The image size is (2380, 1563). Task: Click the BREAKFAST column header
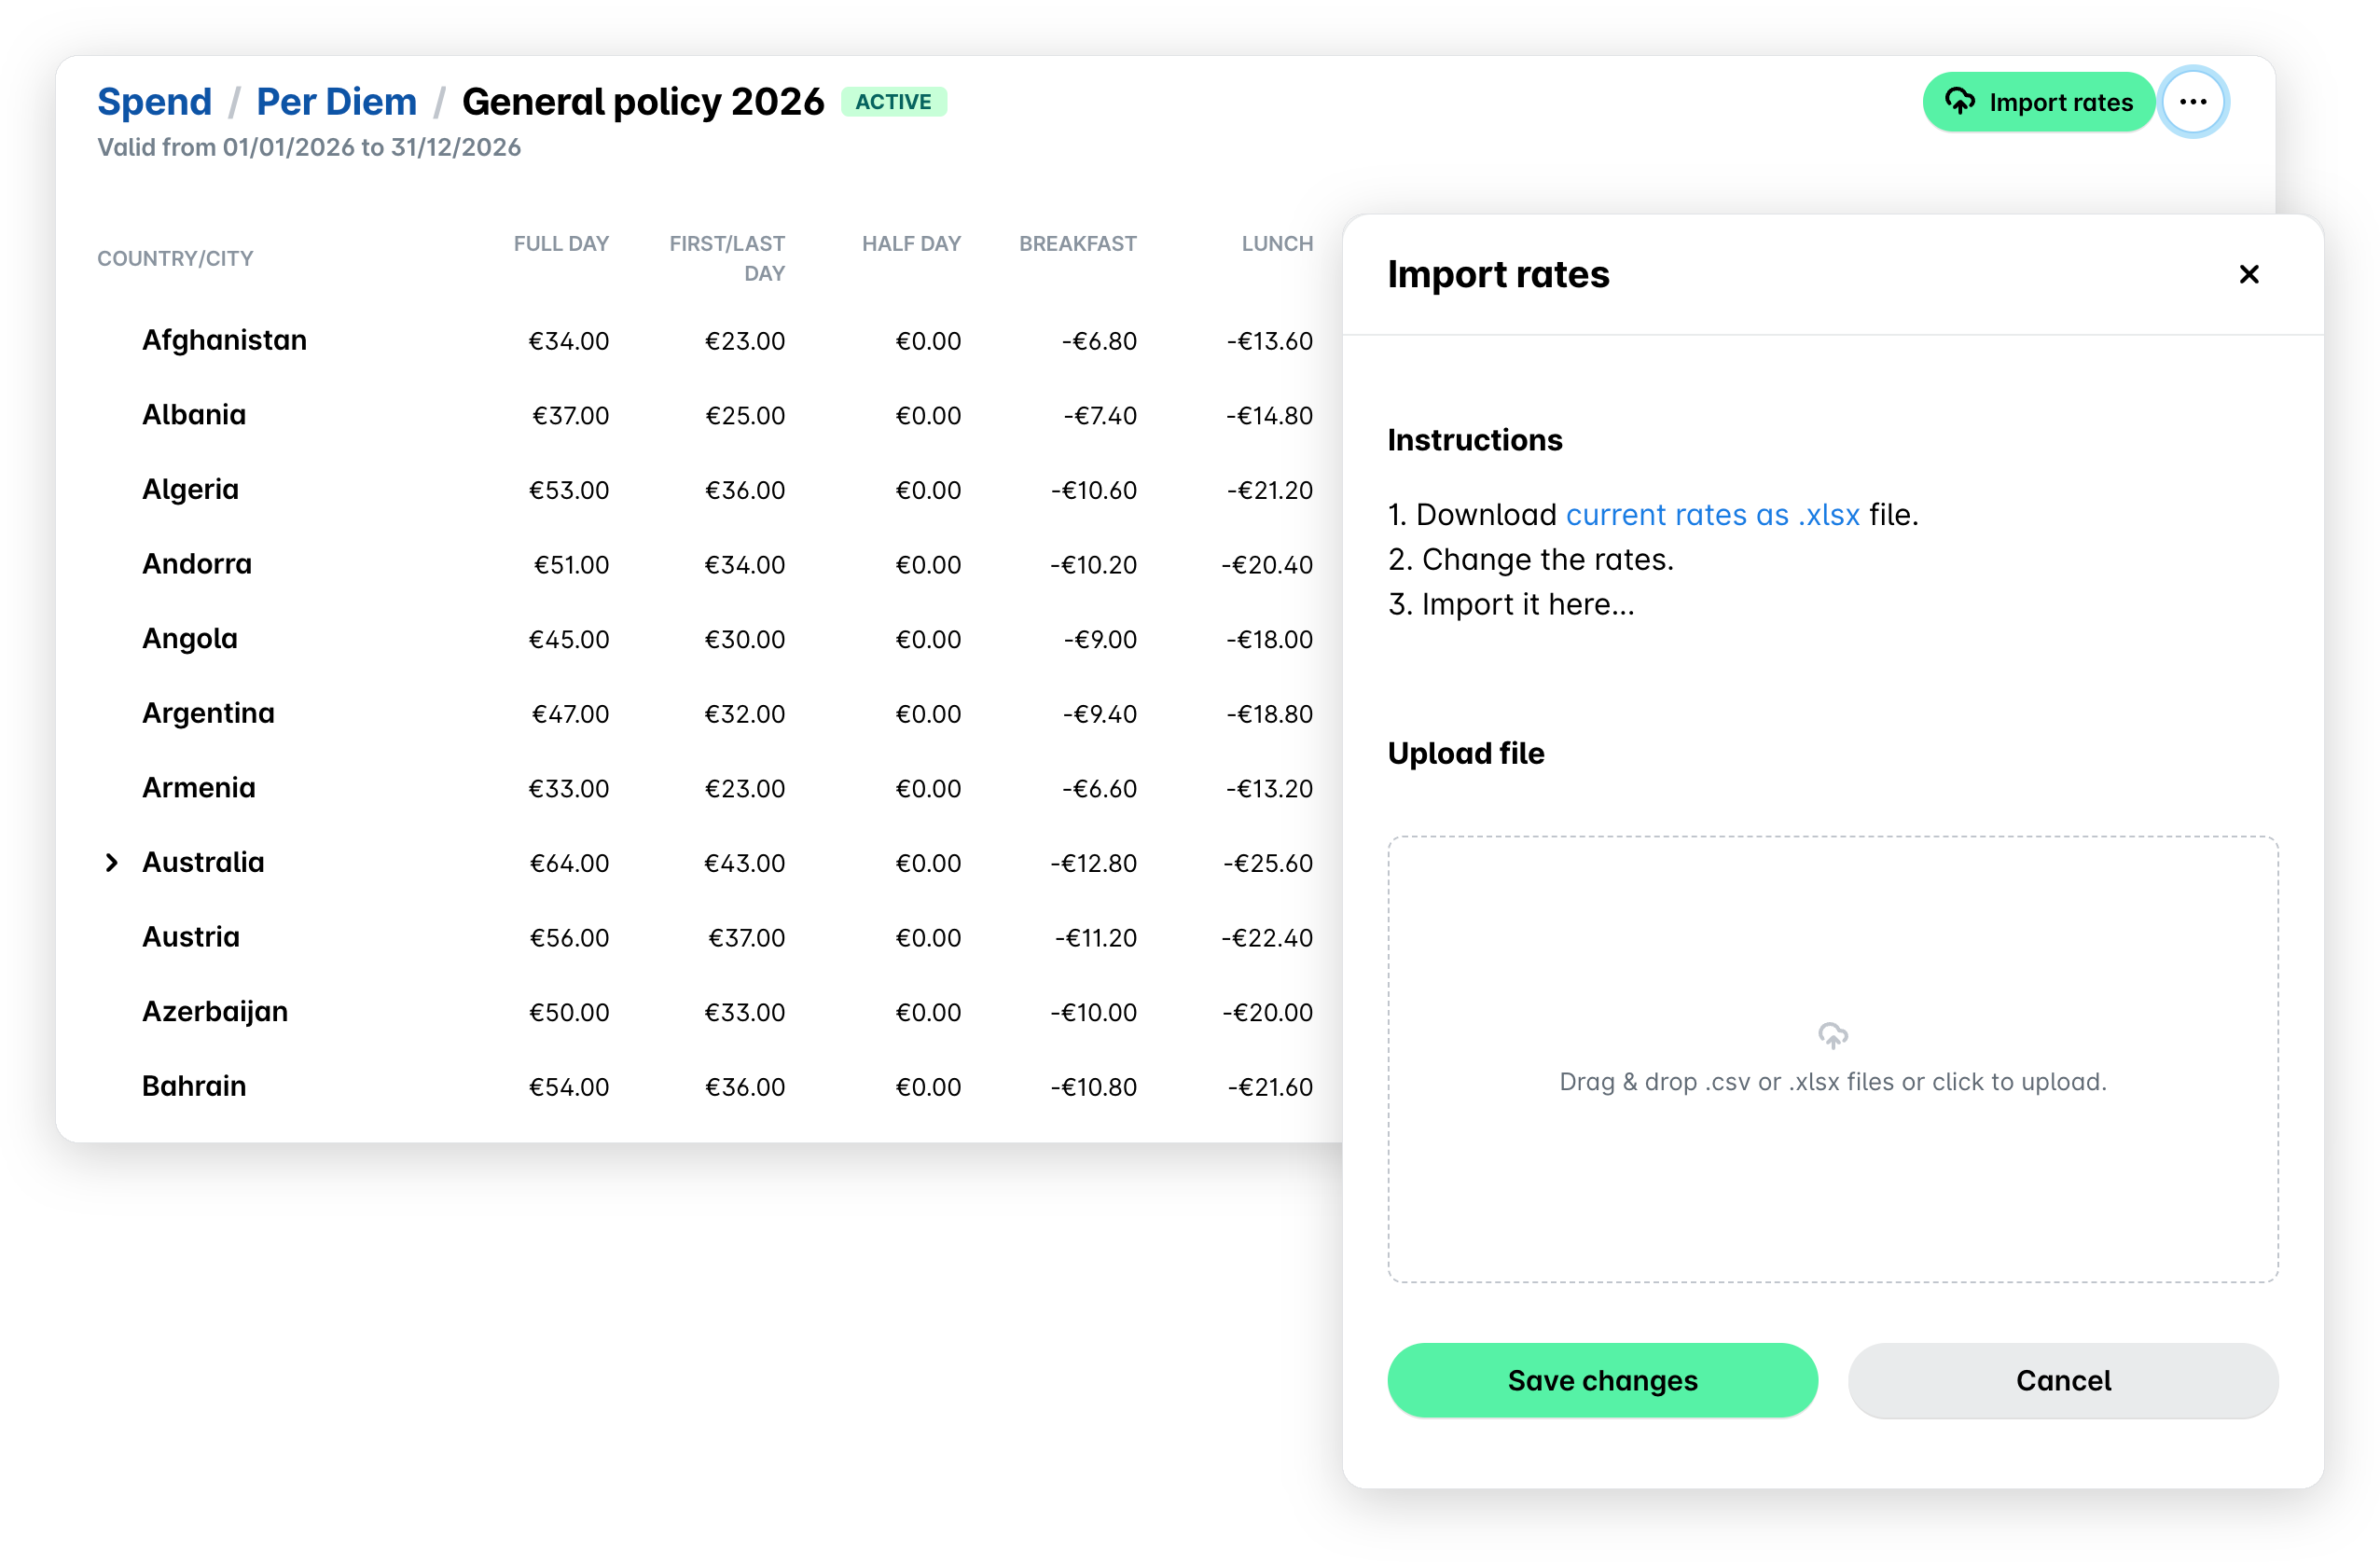point(1078,244)
